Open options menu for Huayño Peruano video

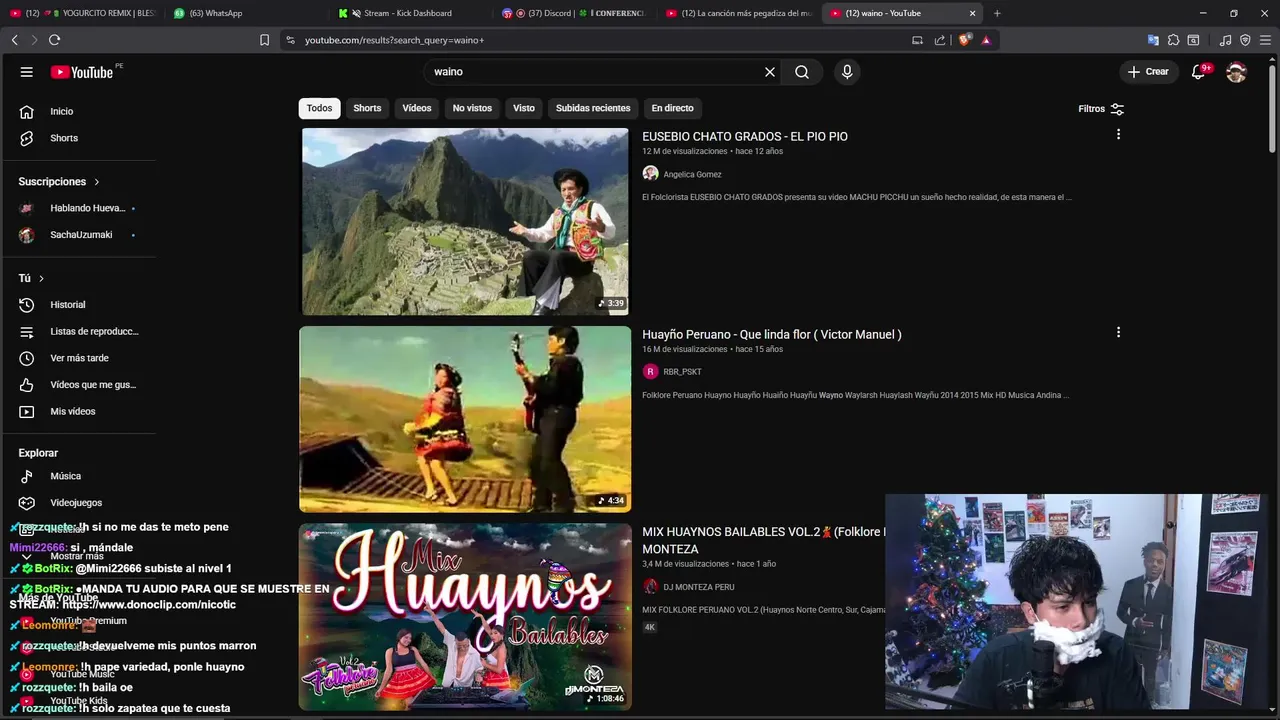coord(1118,332)
